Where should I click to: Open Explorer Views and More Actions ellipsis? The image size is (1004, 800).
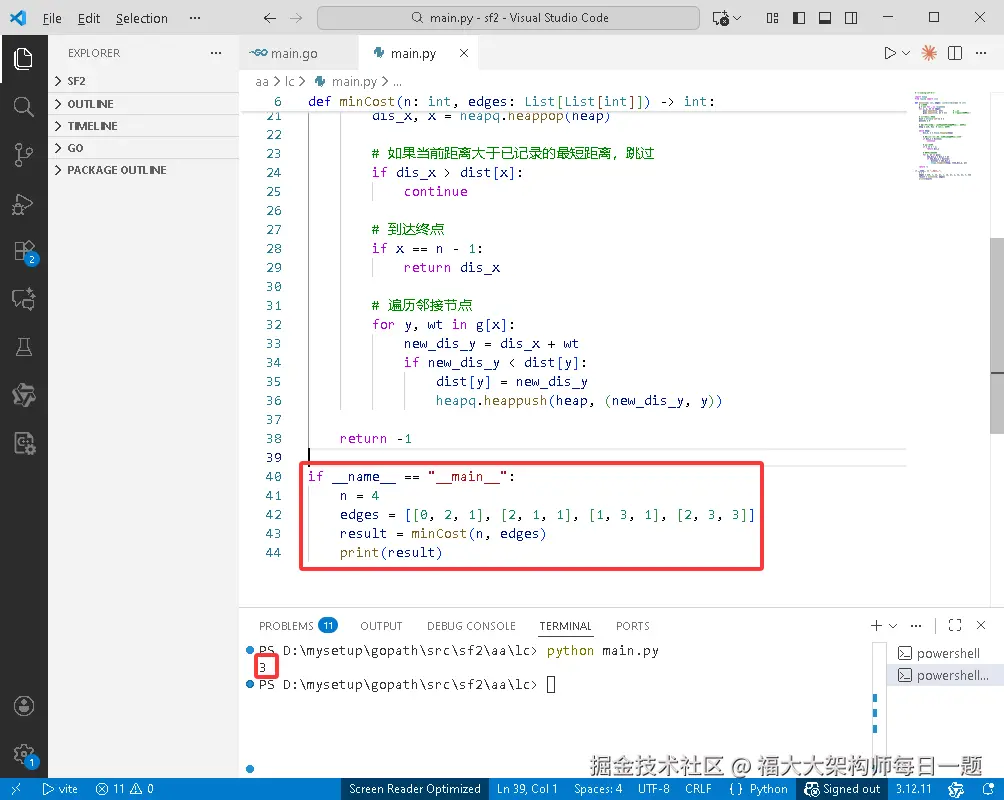(216, 53)
